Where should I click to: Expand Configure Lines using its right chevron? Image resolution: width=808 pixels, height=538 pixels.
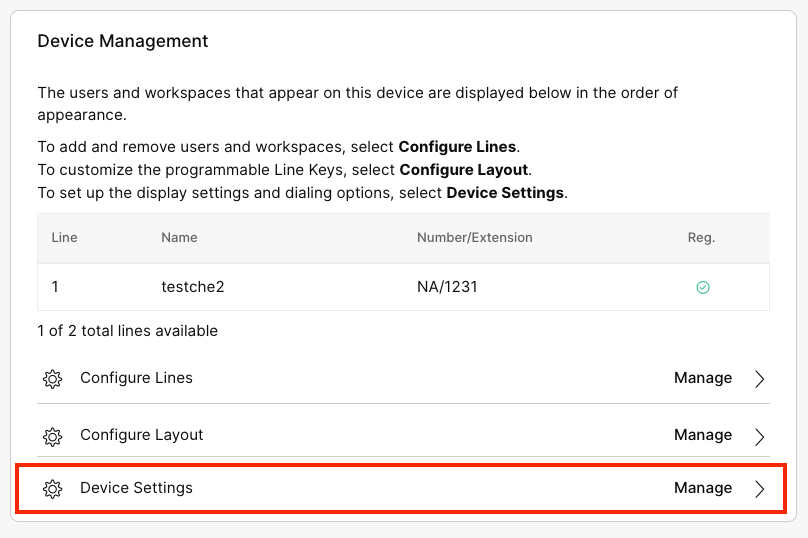(x=759, y=379)
